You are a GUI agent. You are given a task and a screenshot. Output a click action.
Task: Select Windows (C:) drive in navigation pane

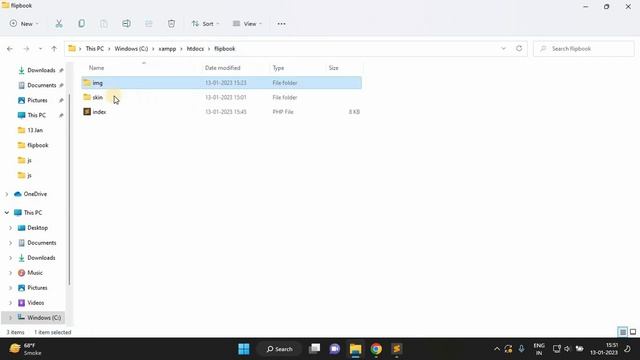(44, 318)
